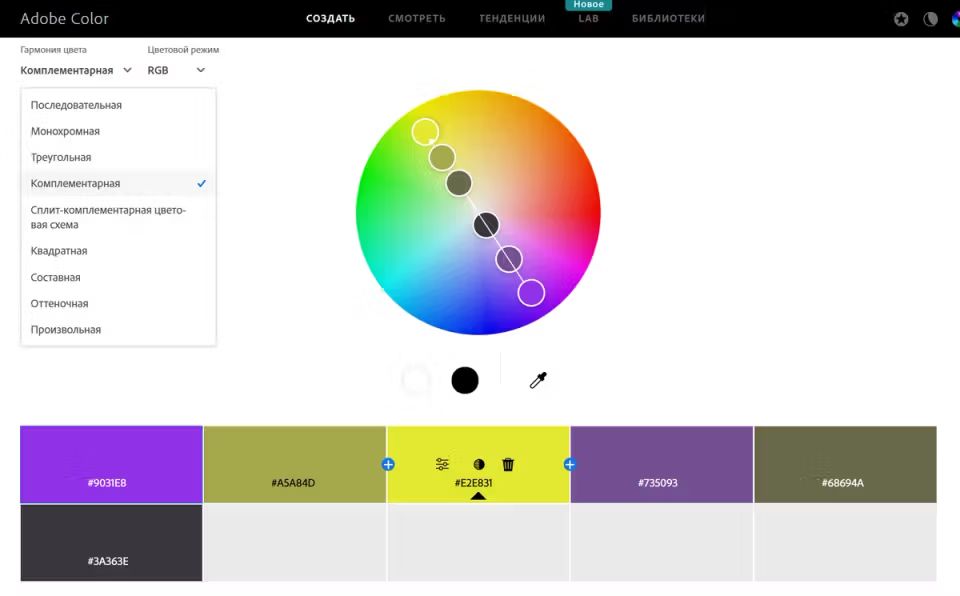Add a color left of the yellow swatch
Viewport: 960px width, 596px height.
[388, 464]
